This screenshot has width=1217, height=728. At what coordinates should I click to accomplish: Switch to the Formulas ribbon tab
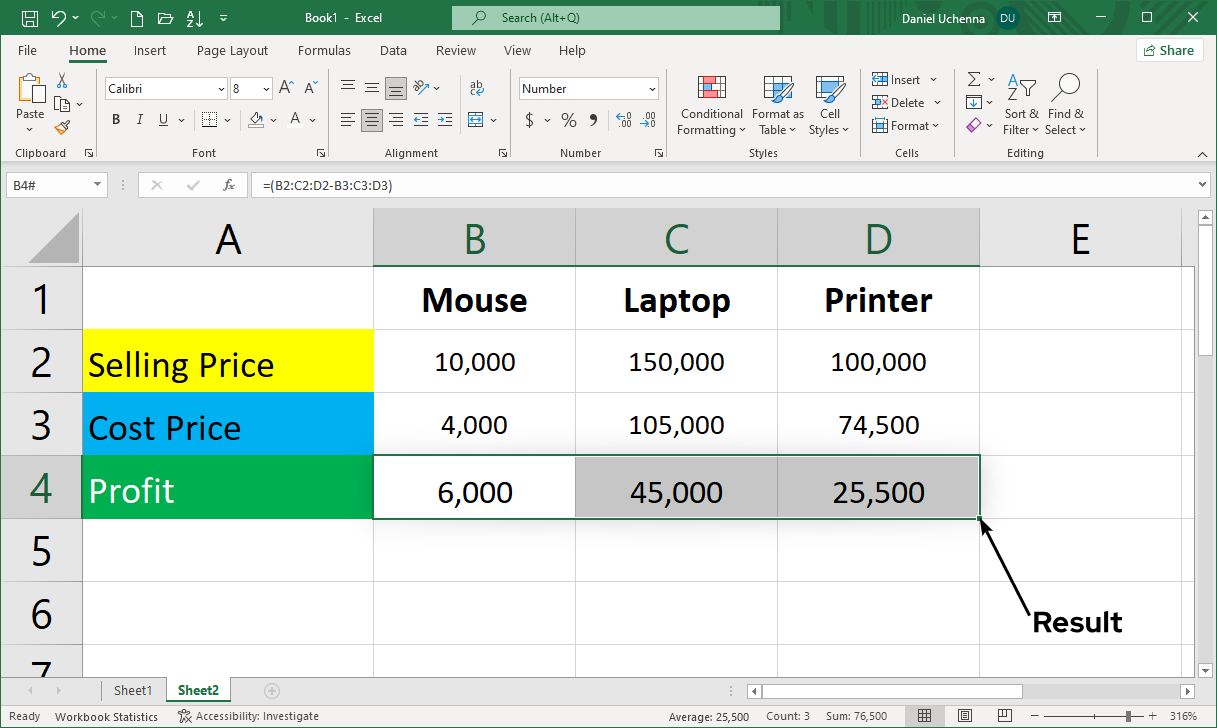324,50
